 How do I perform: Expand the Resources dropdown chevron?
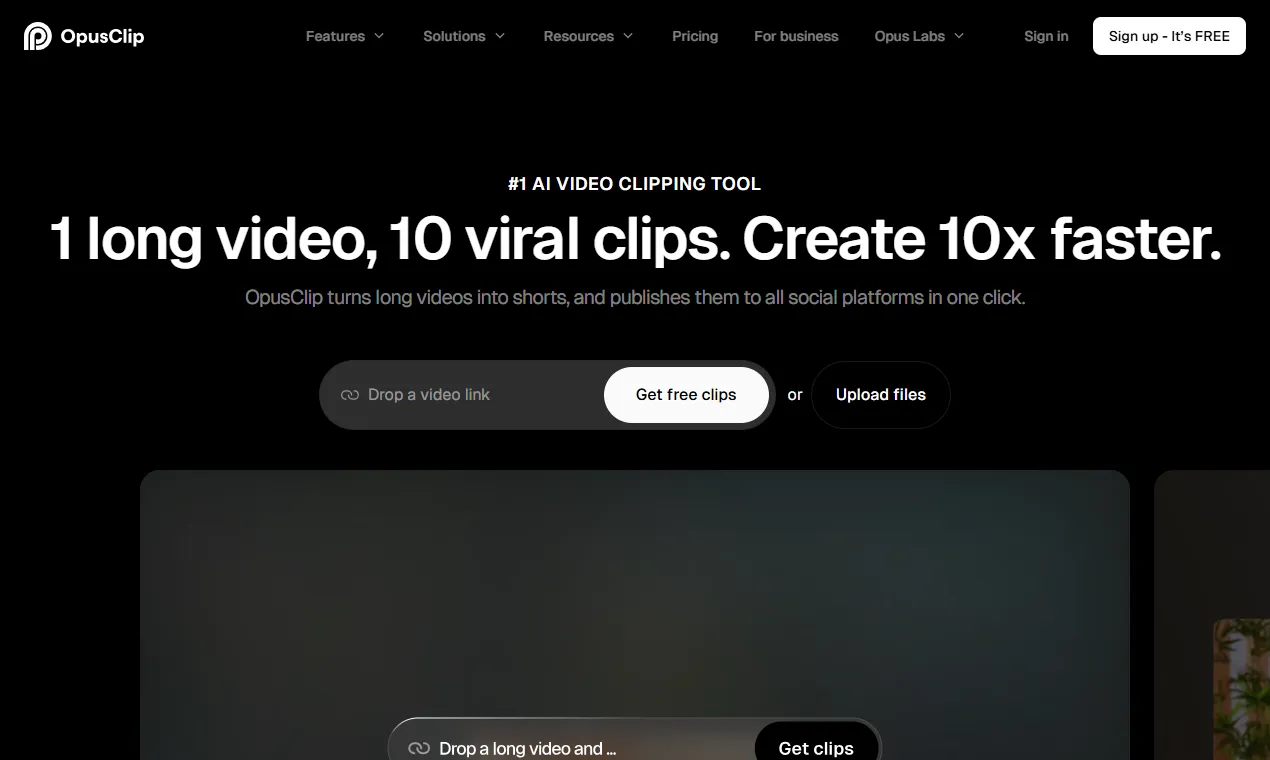click(628, 36)
